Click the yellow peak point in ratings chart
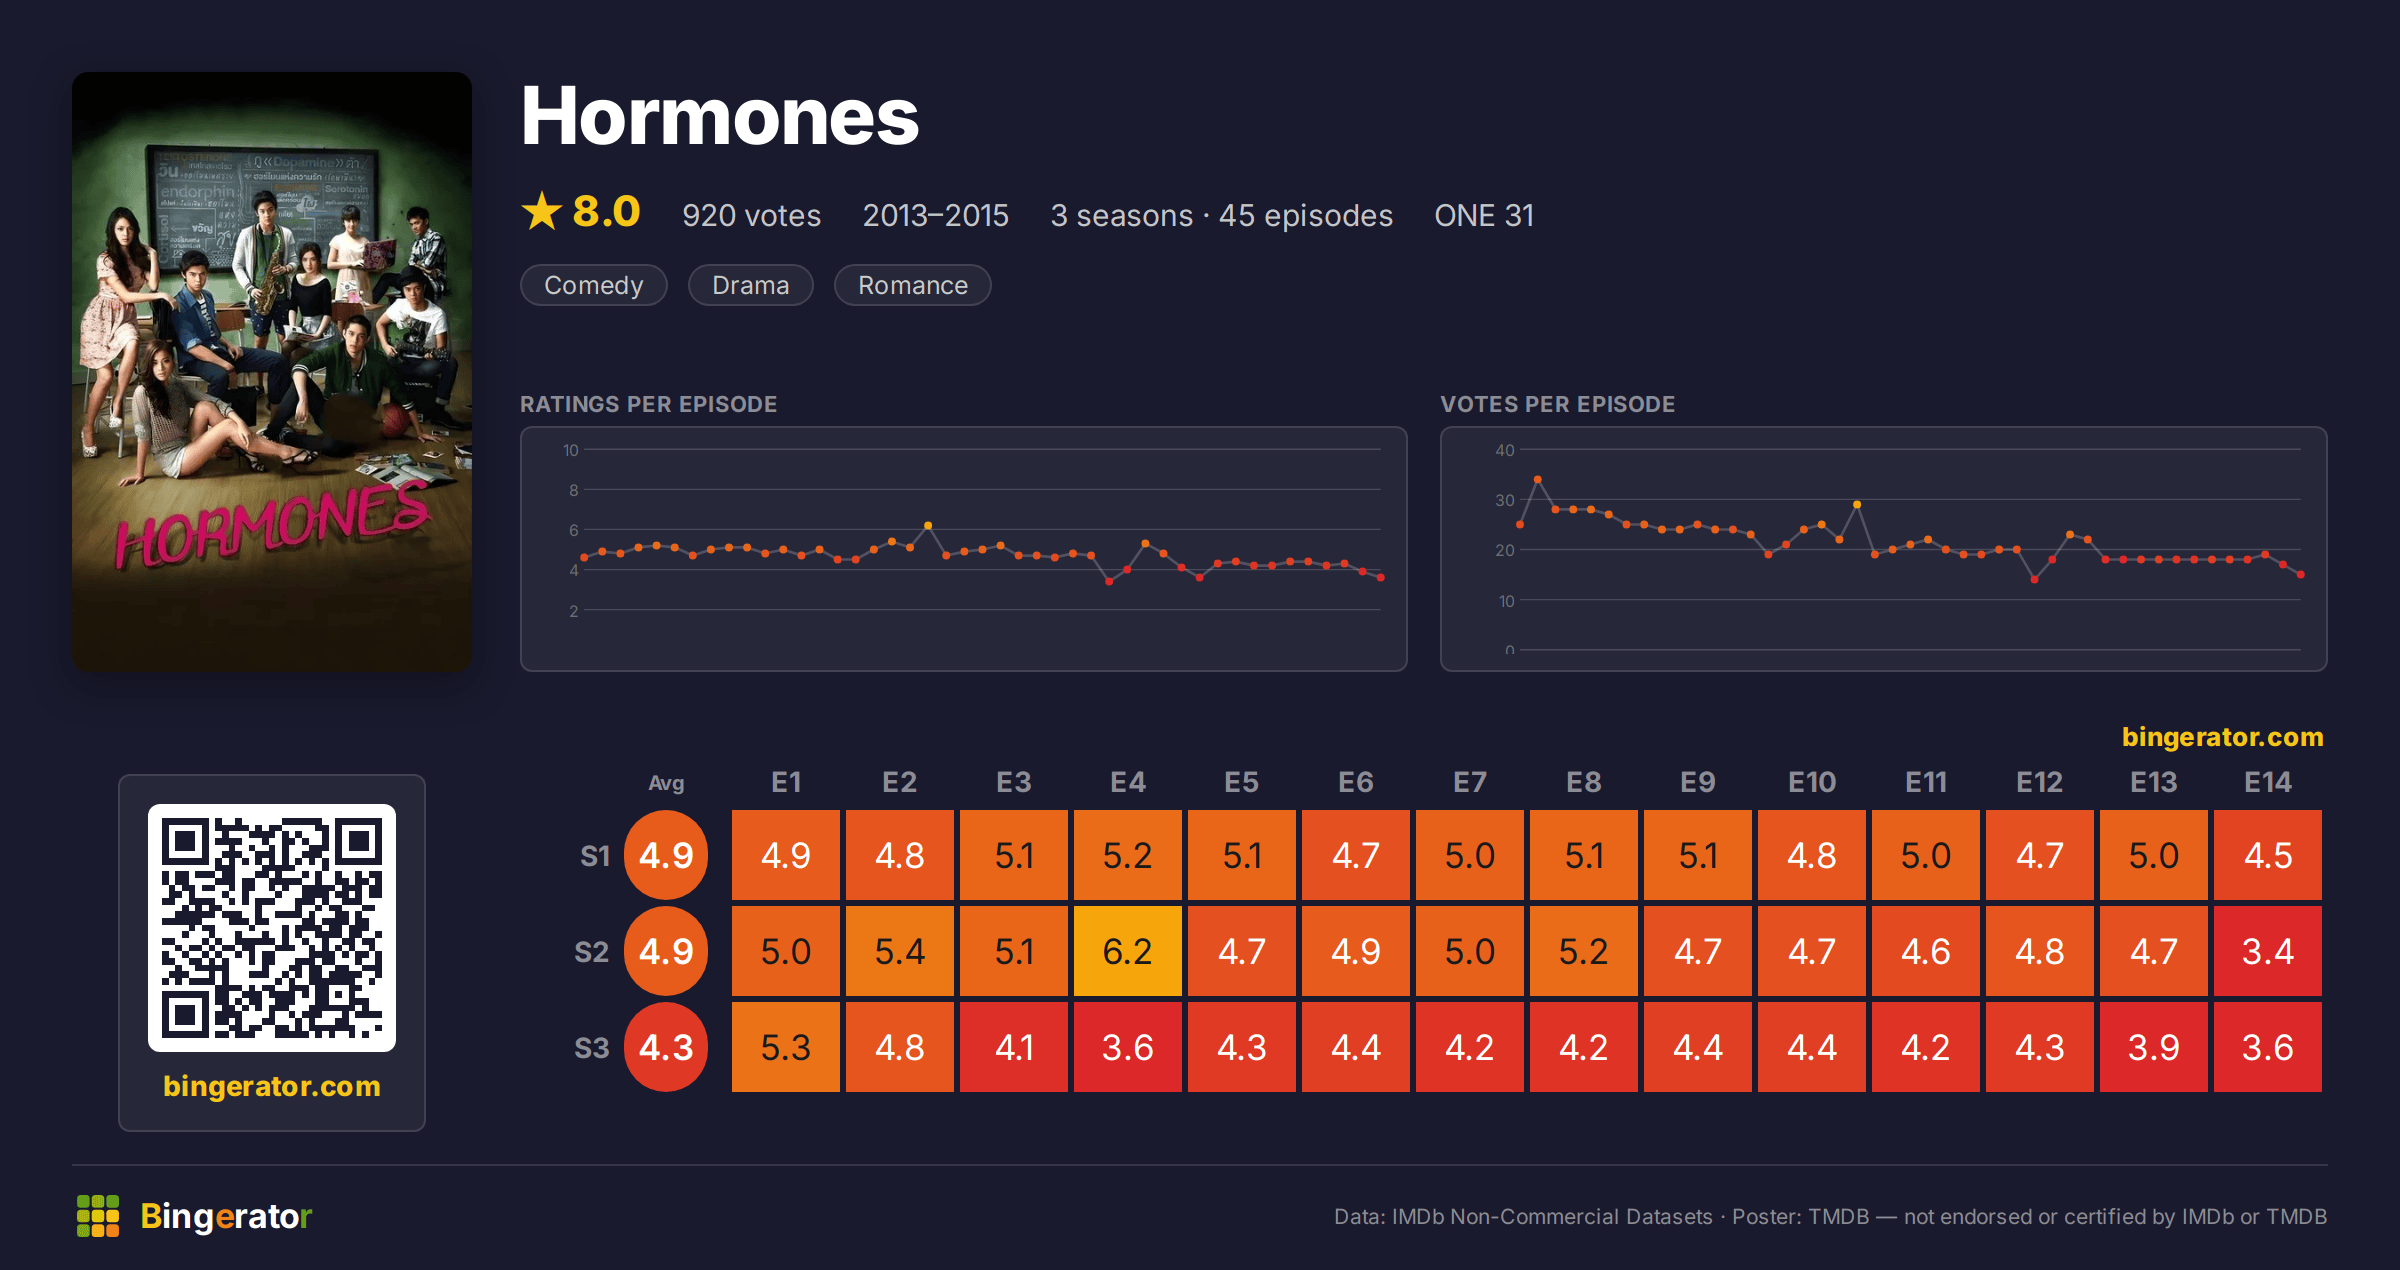The image size is (2400, 1270). pyautogui.click(x=928, y=525)
